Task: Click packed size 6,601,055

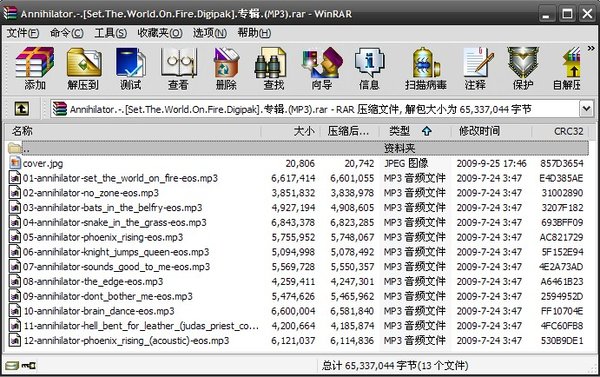Action: 352,178
